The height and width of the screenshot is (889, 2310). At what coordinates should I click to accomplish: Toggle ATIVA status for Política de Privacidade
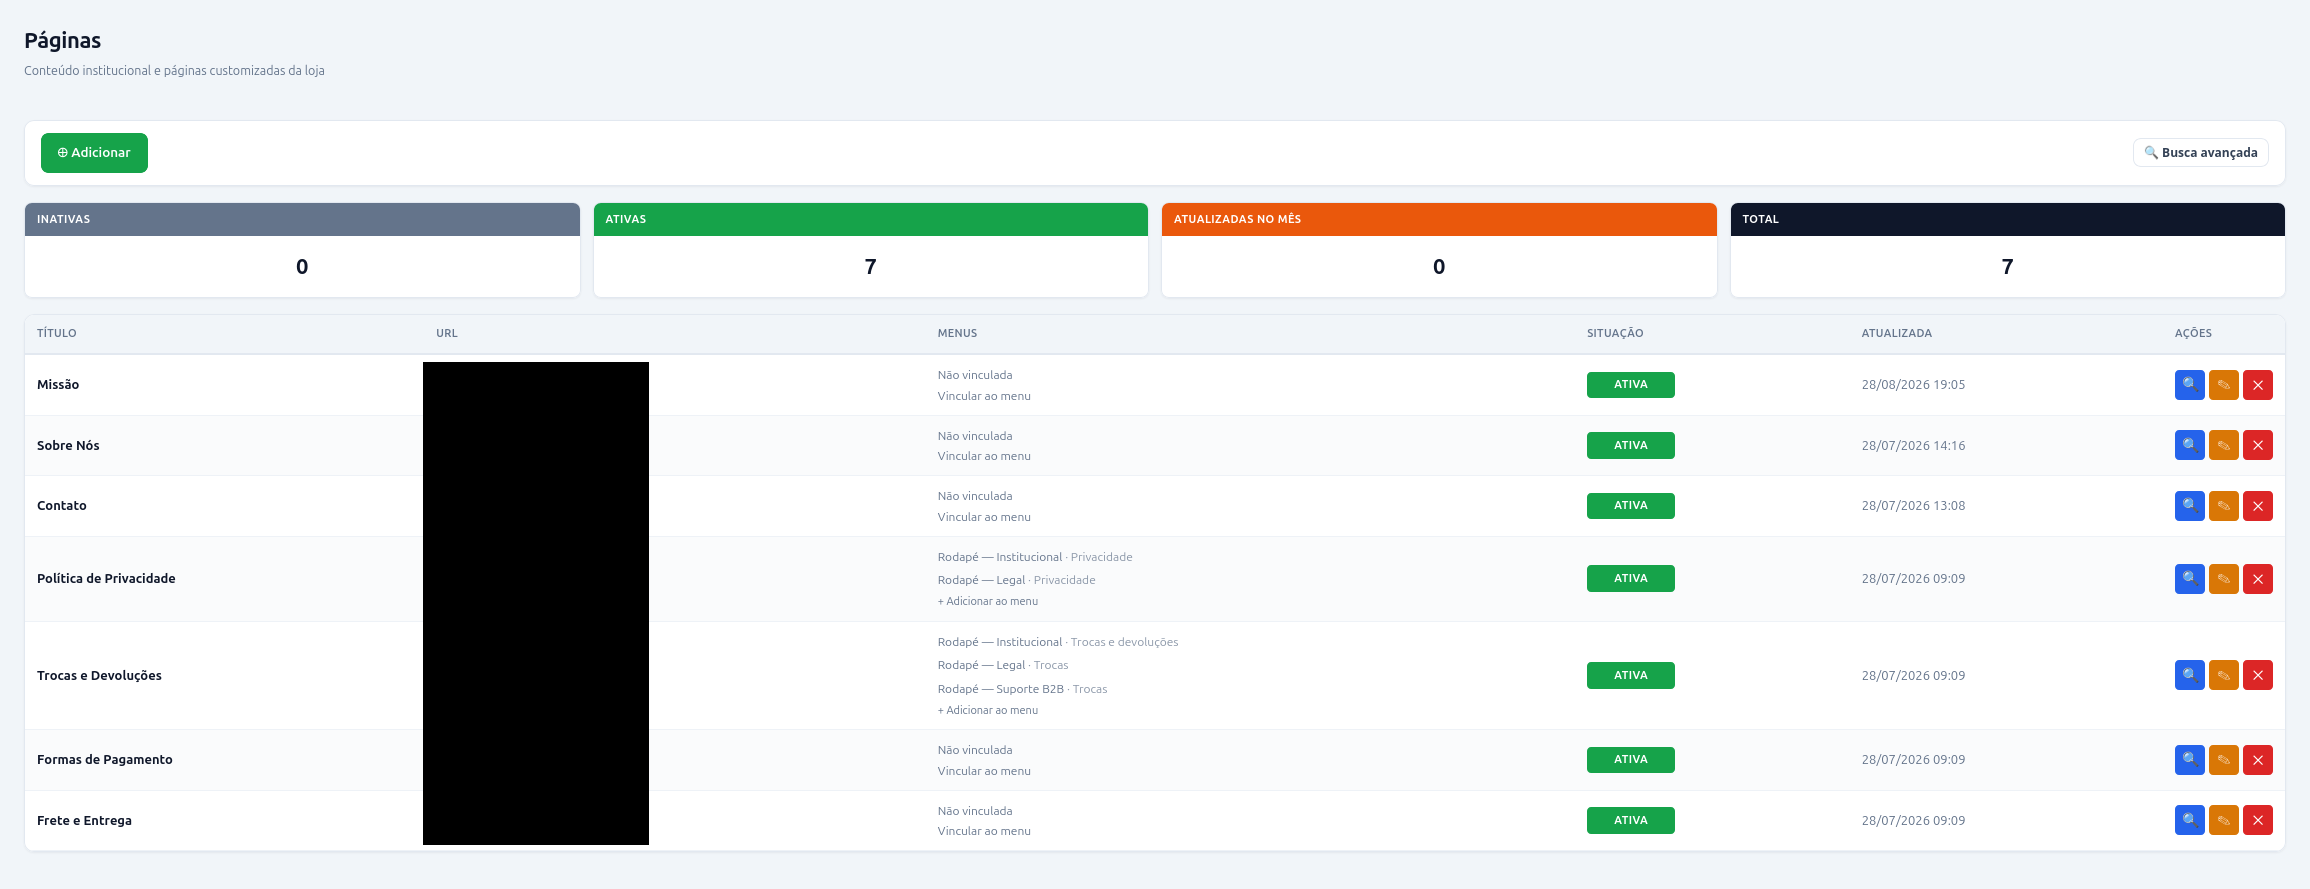point(1630,579)
